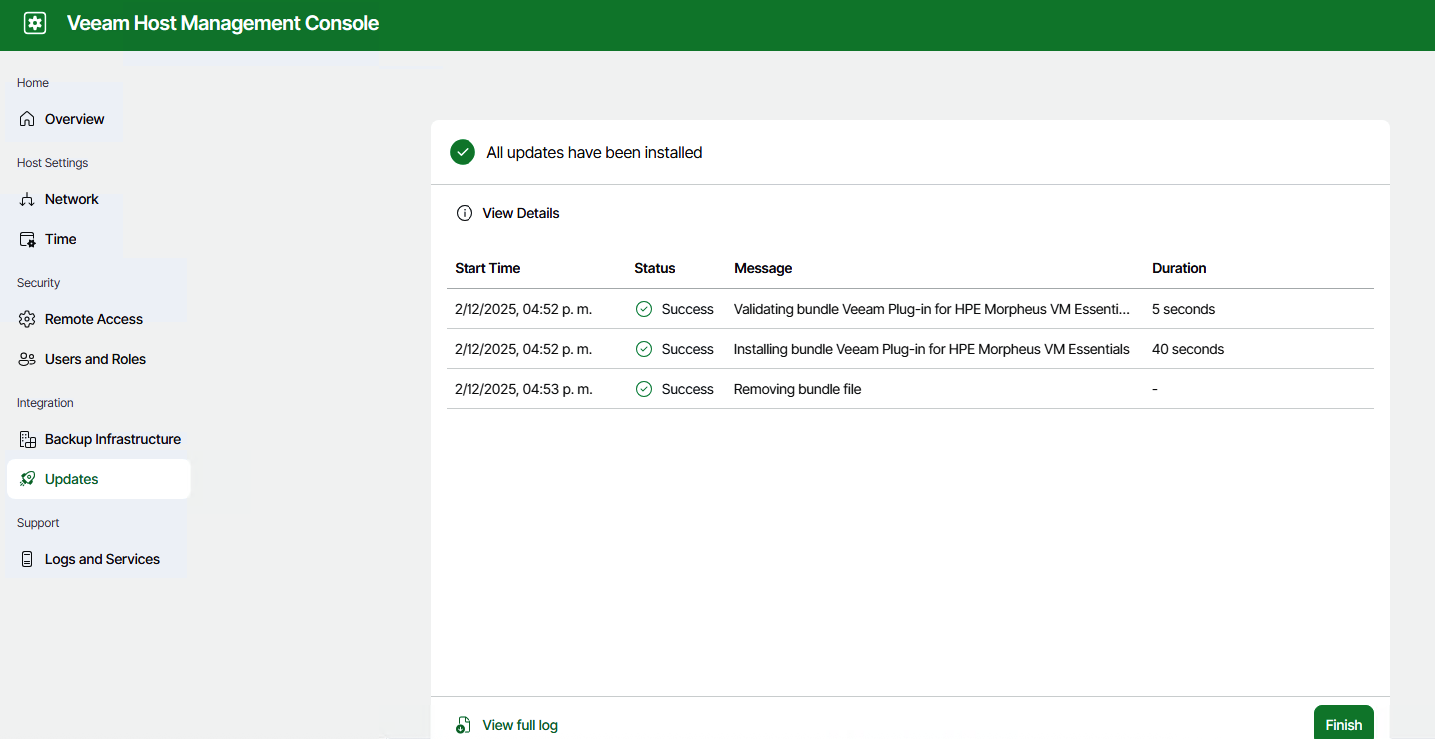Click the View Details info icon
Screen dimensions: 1435x739
(x=464, y=213)
